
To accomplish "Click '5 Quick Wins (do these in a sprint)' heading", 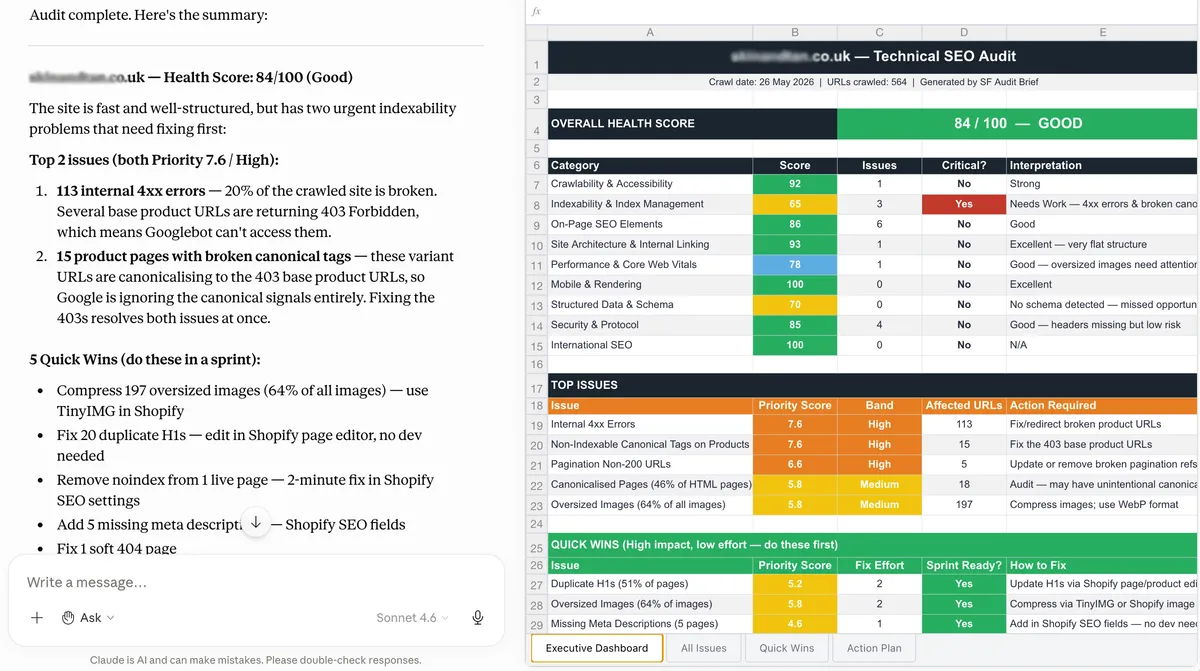I will click(x=145, y=359).
